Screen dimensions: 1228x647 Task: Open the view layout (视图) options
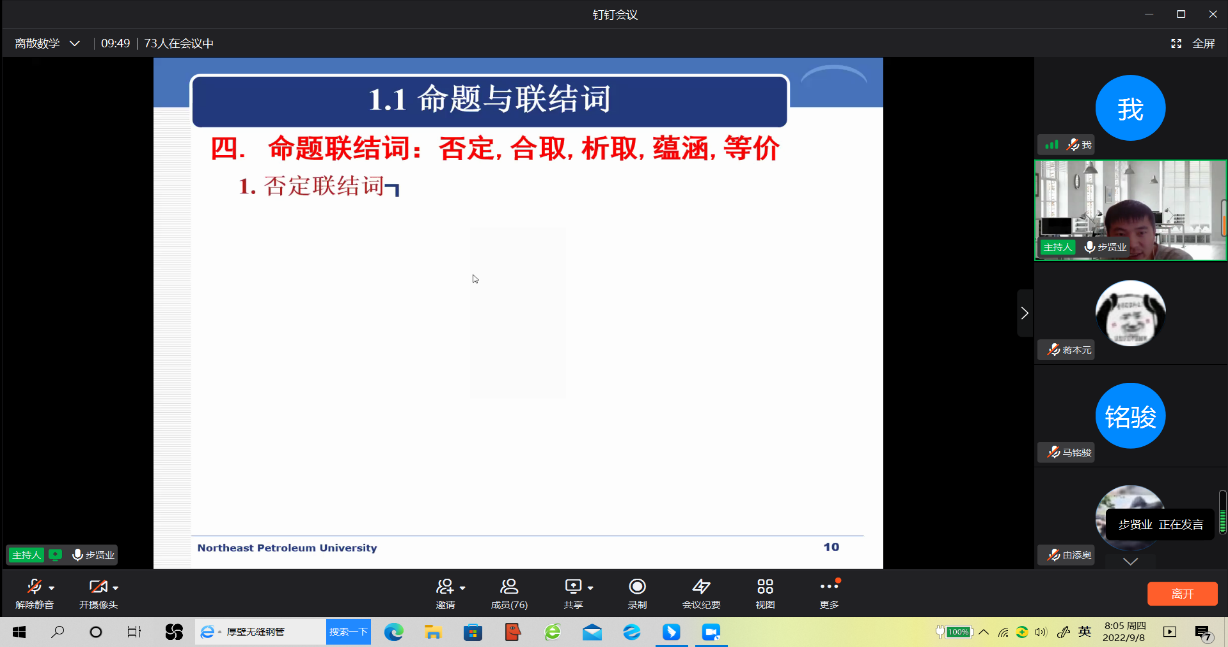(765, 587)
